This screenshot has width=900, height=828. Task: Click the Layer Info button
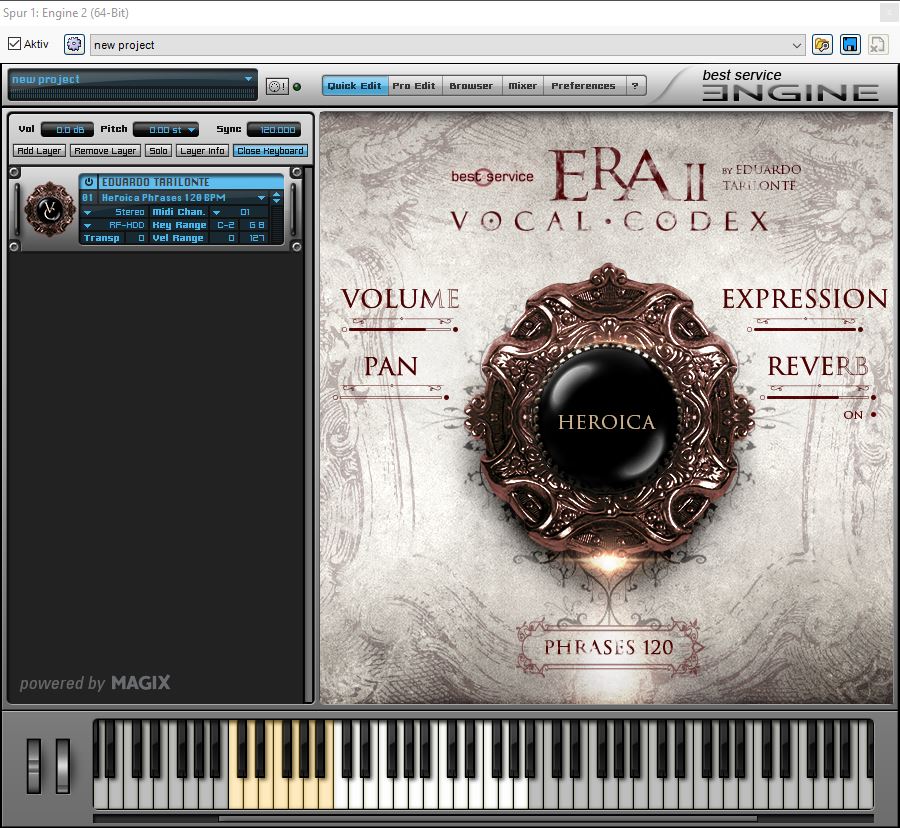pos(202,151)
